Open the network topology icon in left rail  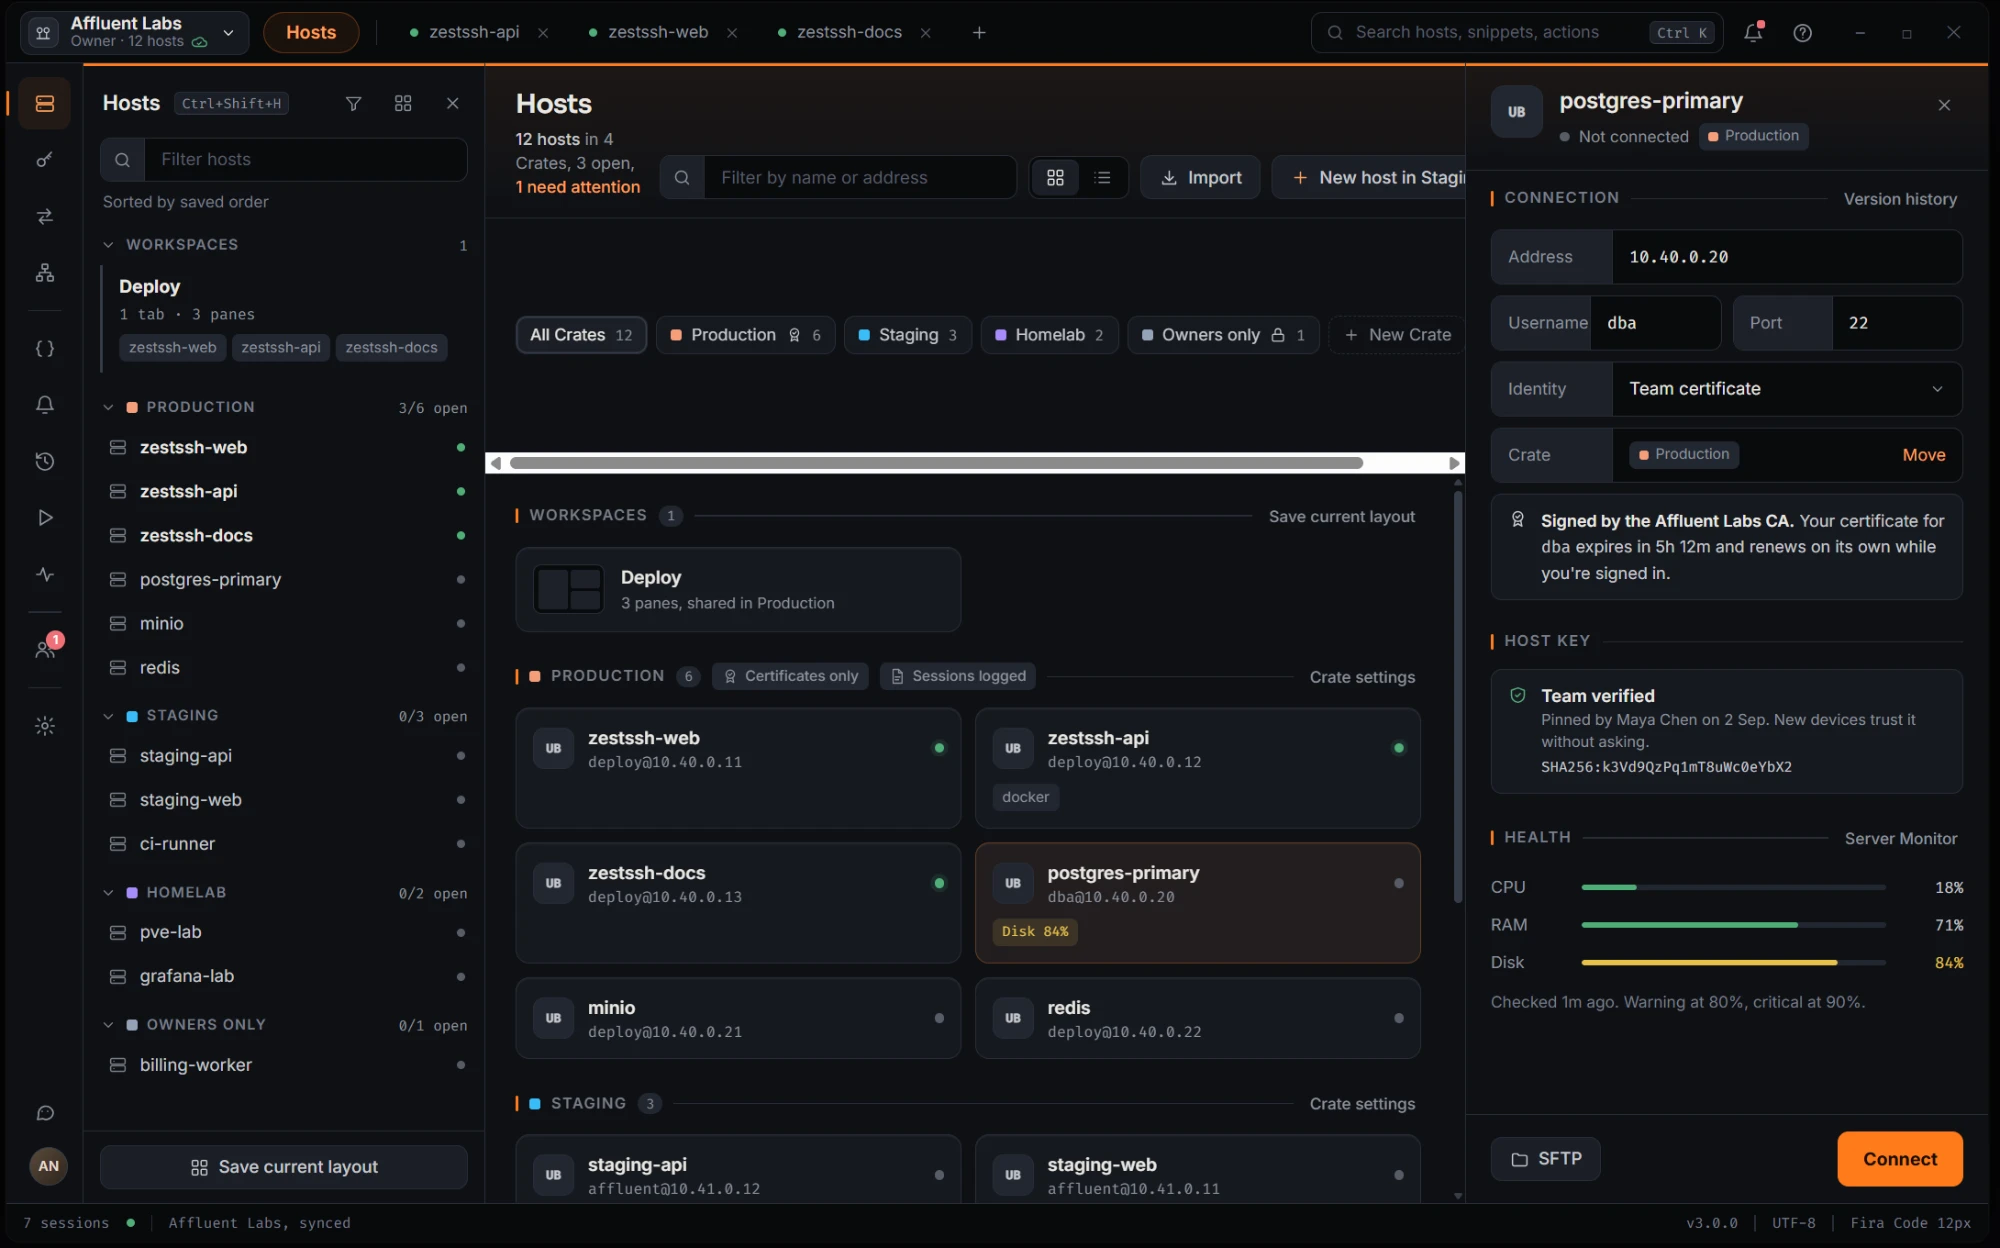tap(44, 273)
